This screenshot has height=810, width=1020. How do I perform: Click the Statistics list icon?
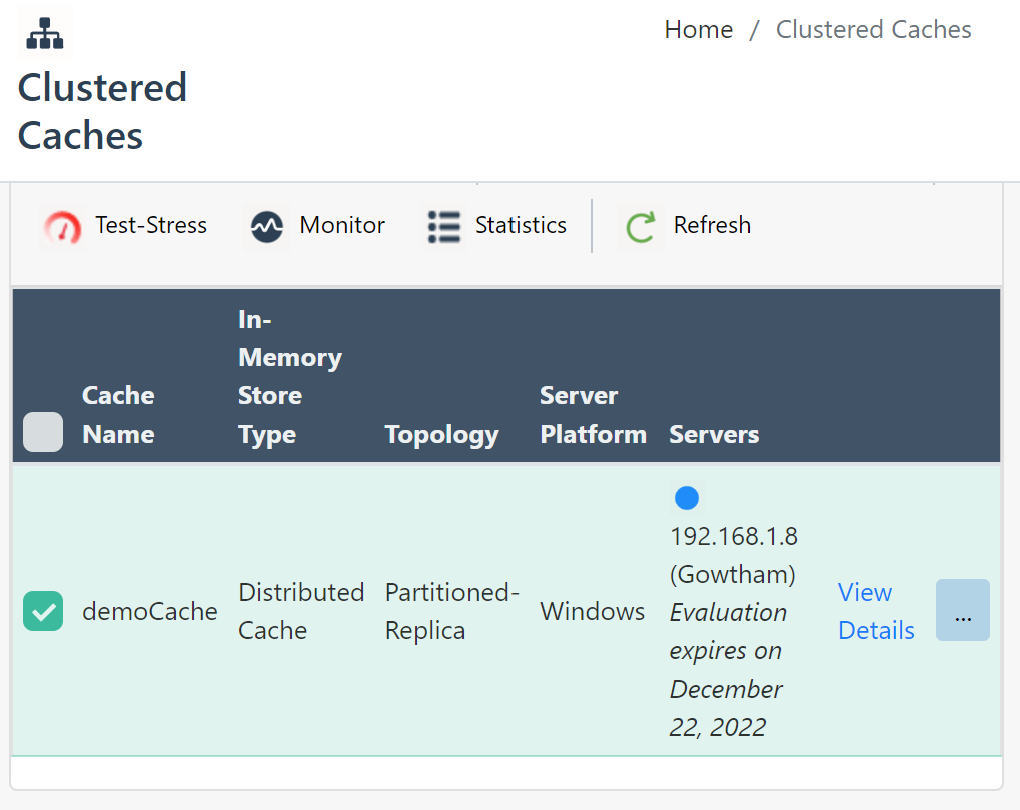pos(443,226)
